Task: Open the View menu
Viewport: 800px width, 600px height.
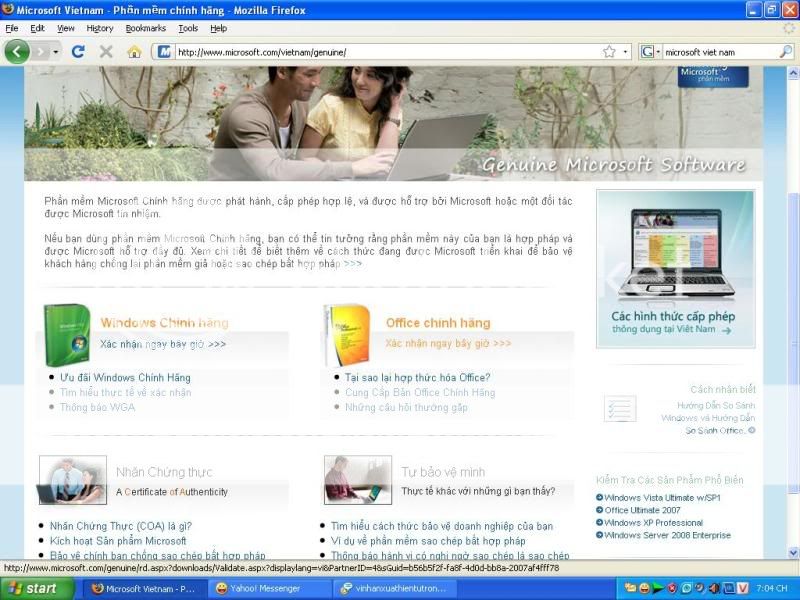Action: click(65, 29)
